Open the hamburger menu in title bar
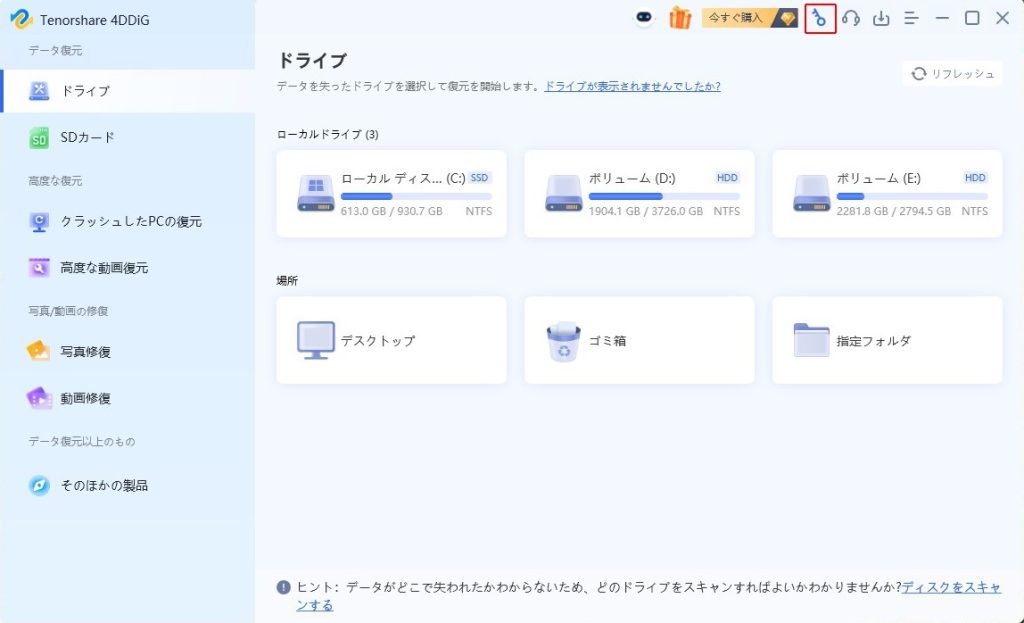This screenshot has height=623, width=1024. click(911, 18)
